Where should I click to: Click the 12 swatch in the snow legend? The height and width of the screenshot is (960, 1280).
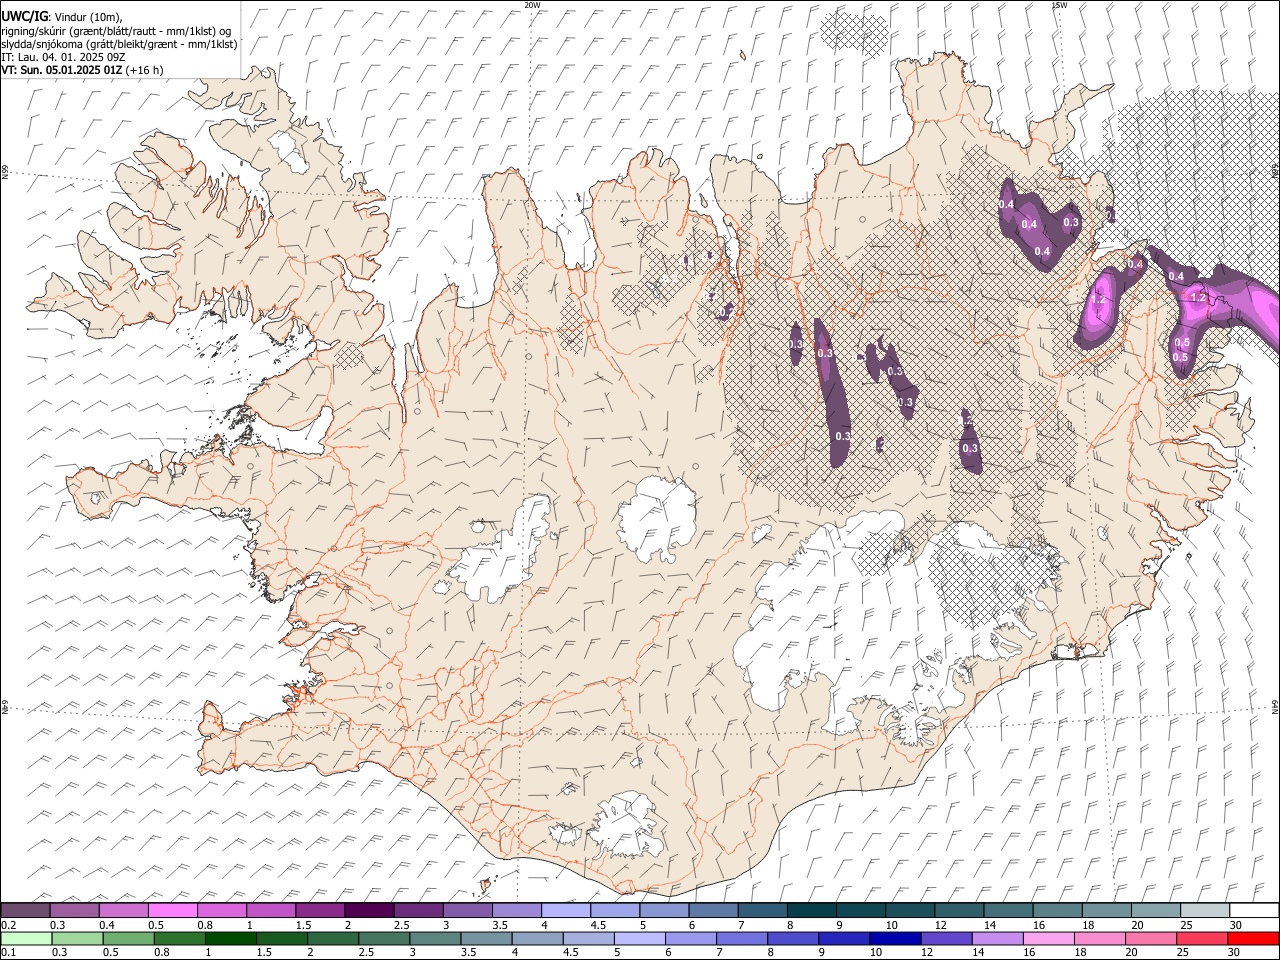(x=959, y=910)
